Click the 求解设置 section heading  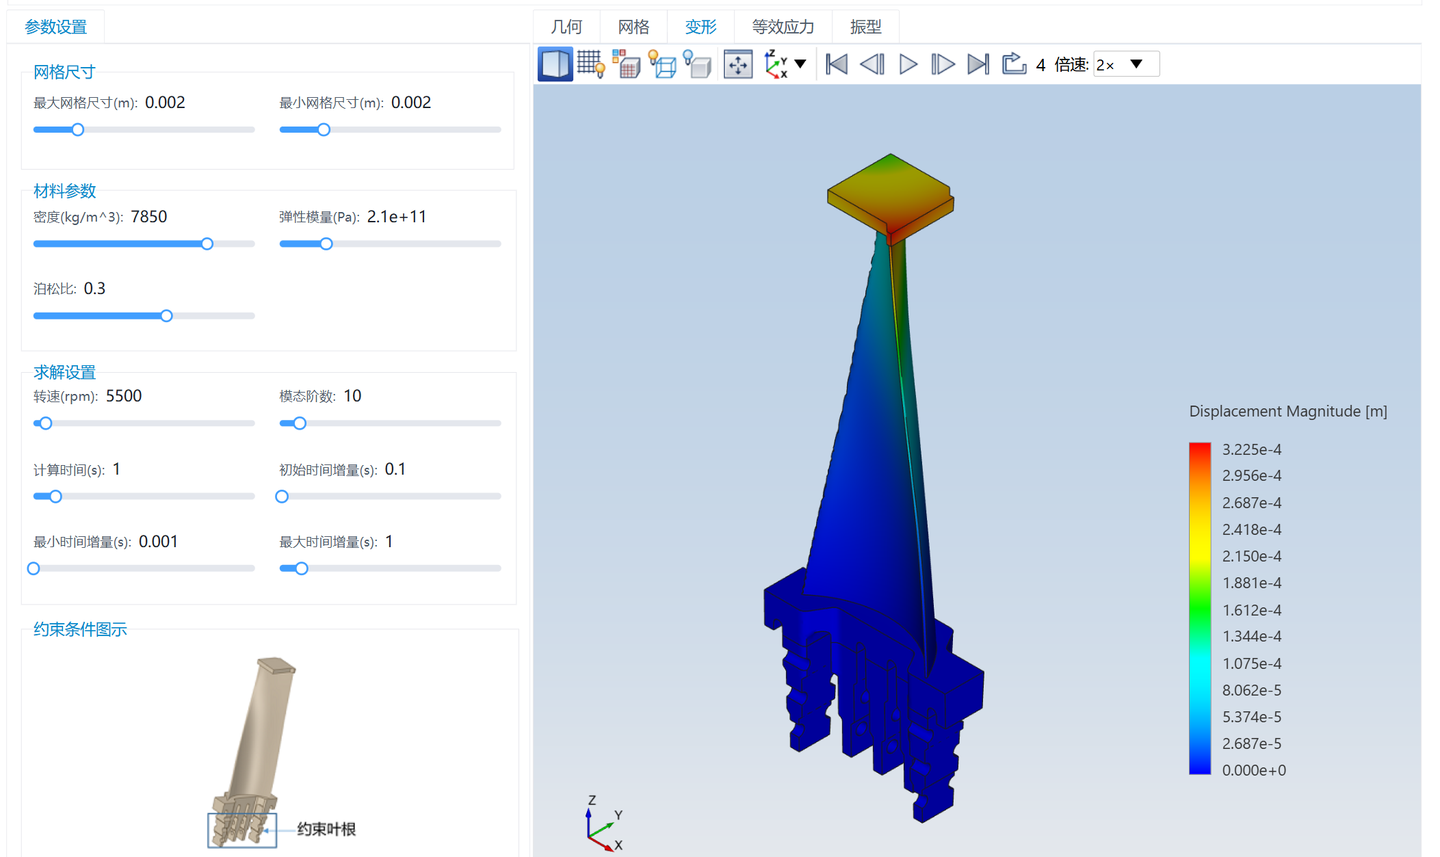coord(64,372)
